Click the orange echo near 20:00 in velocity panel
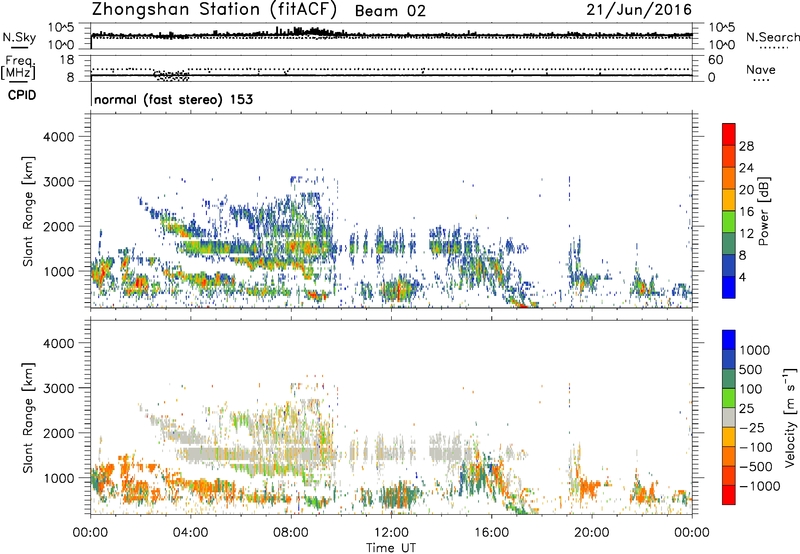 [589, 487]
